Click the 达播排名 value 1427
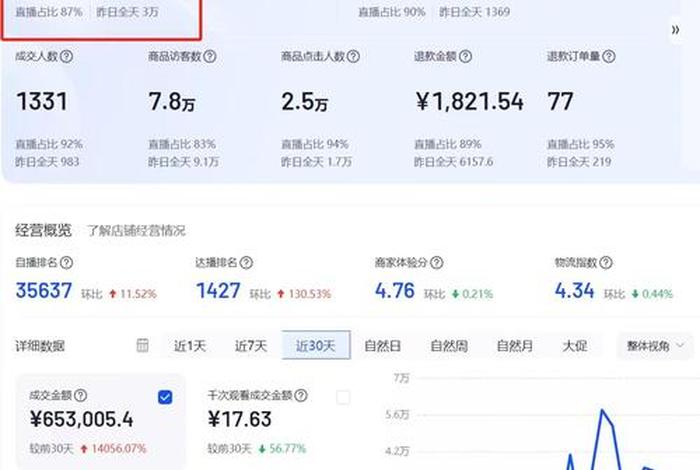The height and width of the screenshot is (470, 700). pyautogui.click(x=218, y=291)
